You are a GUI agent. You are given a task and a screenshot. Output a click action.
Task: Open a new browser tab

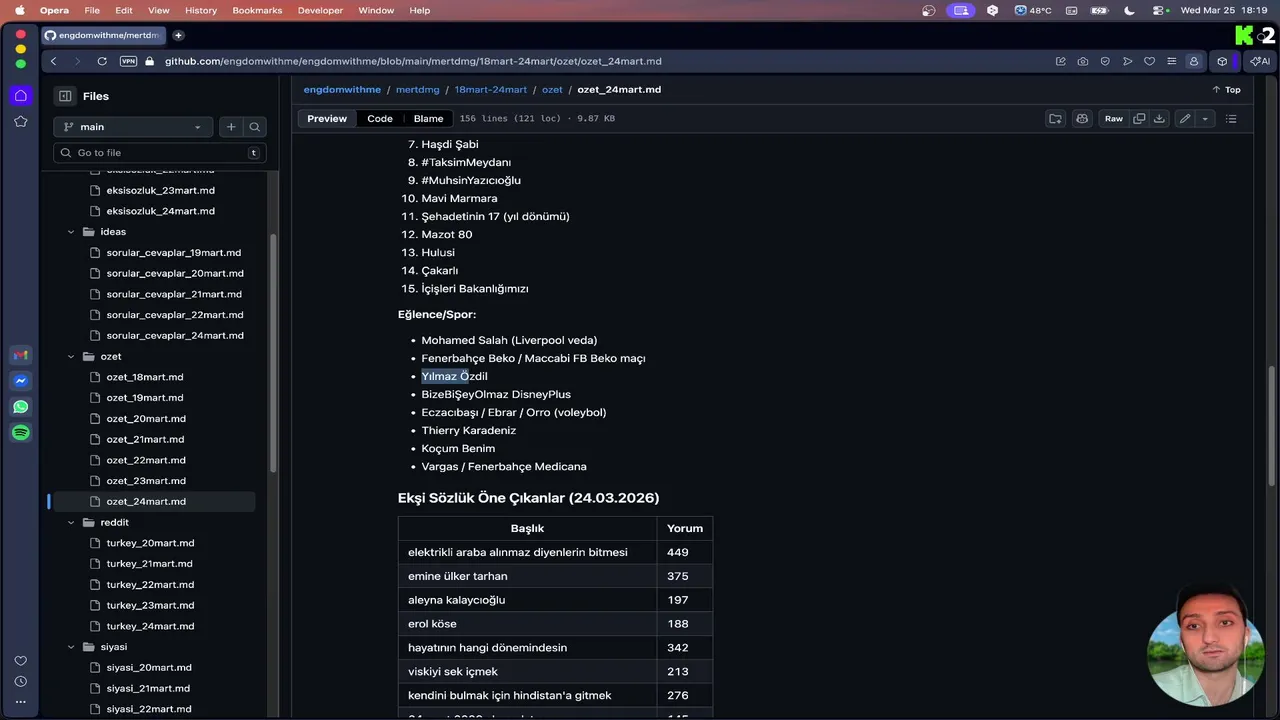click(x=178, y=35)
